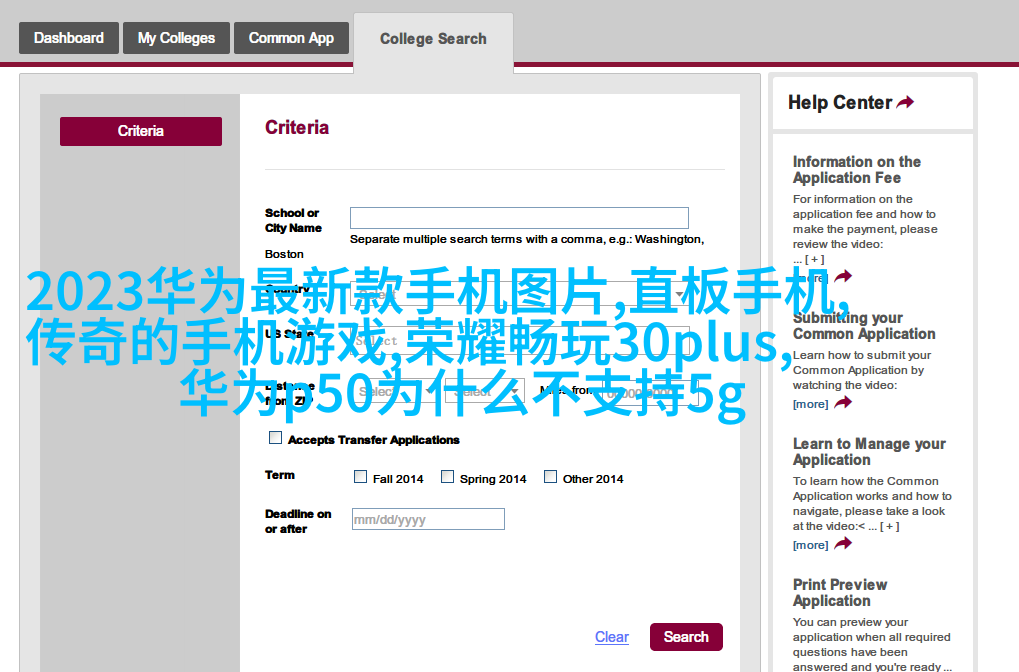Click the Help Center heading
Image resolution: width=1019 pixels, height=672 pixels.
840,103
